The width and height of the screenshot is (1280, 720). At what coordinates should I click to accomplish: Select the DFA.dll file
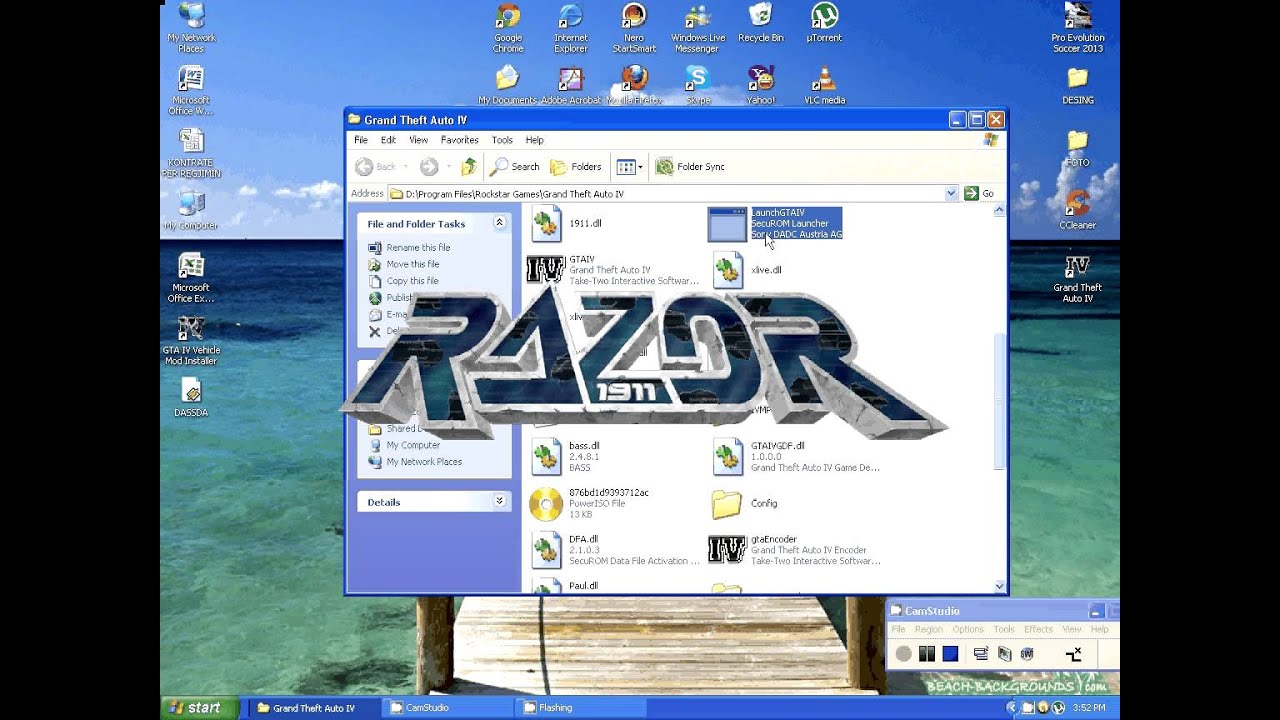(614, 550)
